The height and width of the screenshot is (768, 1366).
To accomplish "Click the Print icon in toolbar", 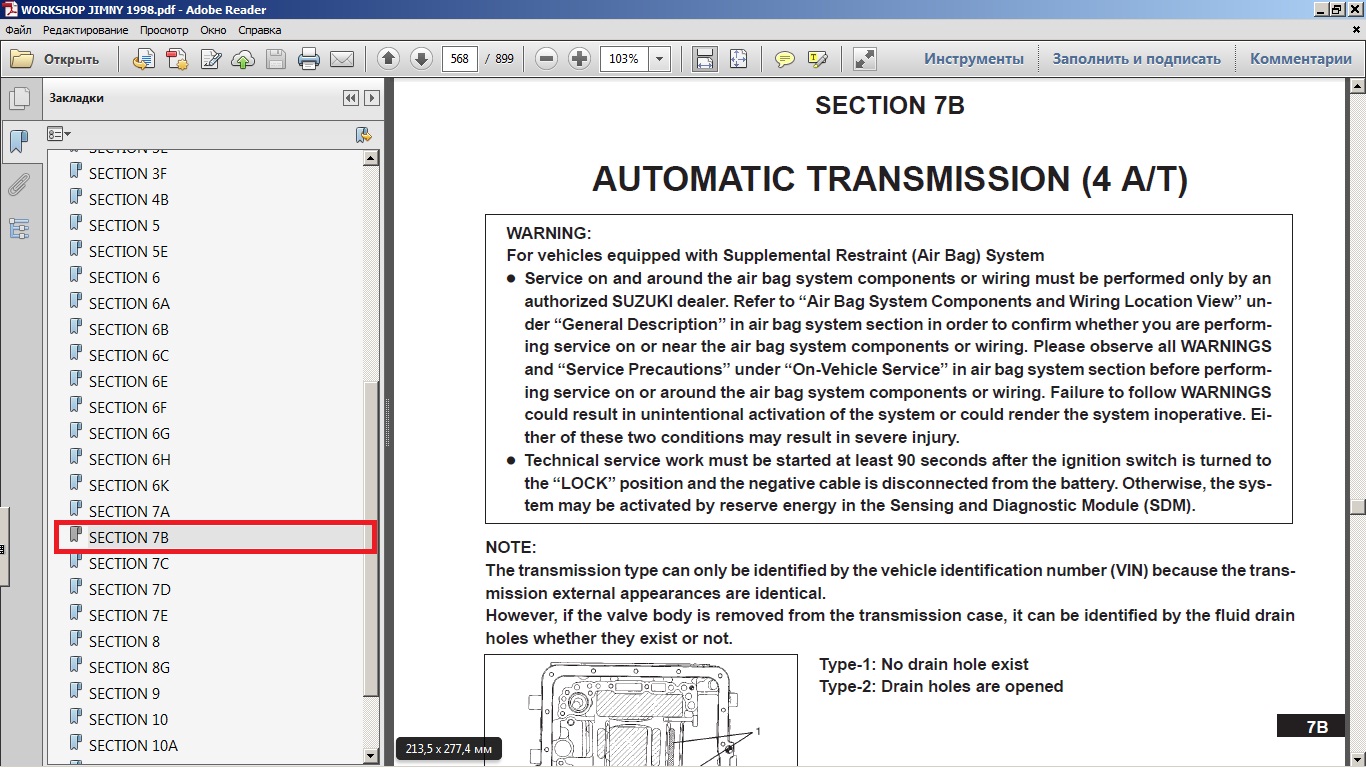I will pyautogui.click(x=309, y=59).
